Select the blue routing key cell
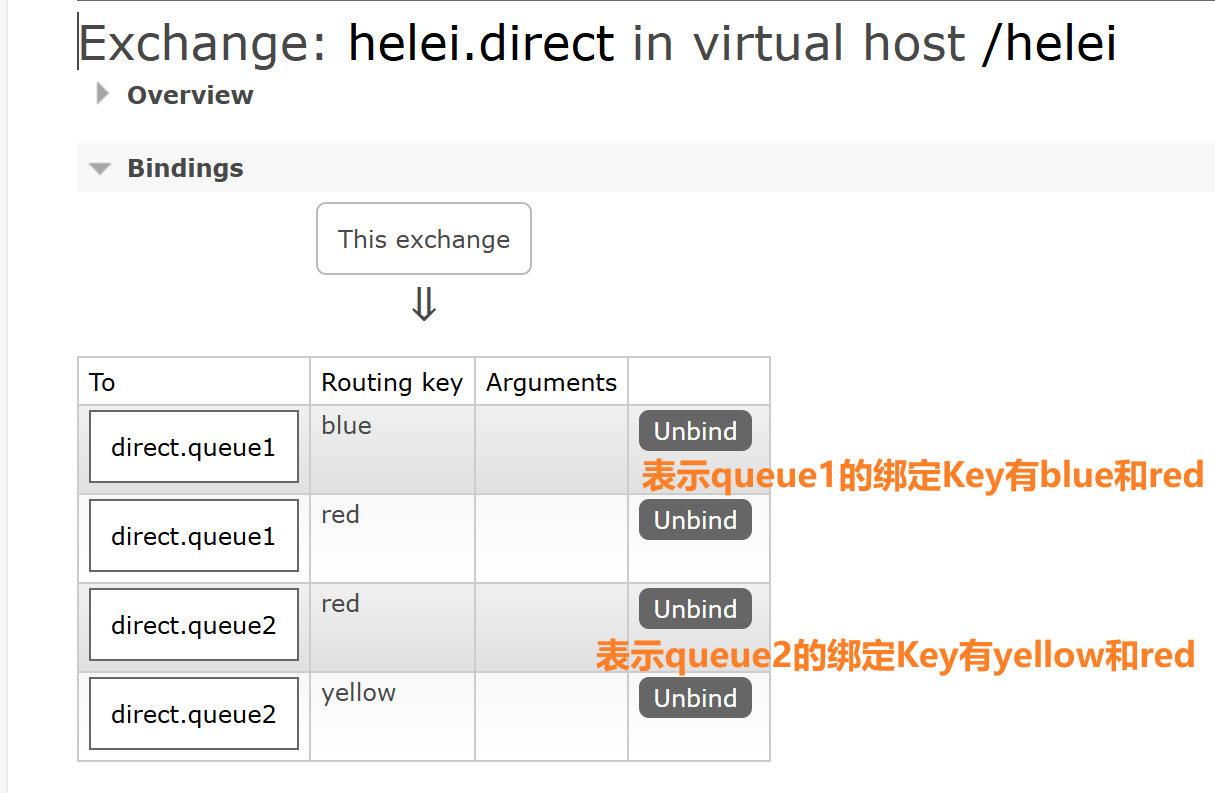Image resolution: width=1215 pixels, height=793 pixels. pyautogui.click(x=347, y=426)
